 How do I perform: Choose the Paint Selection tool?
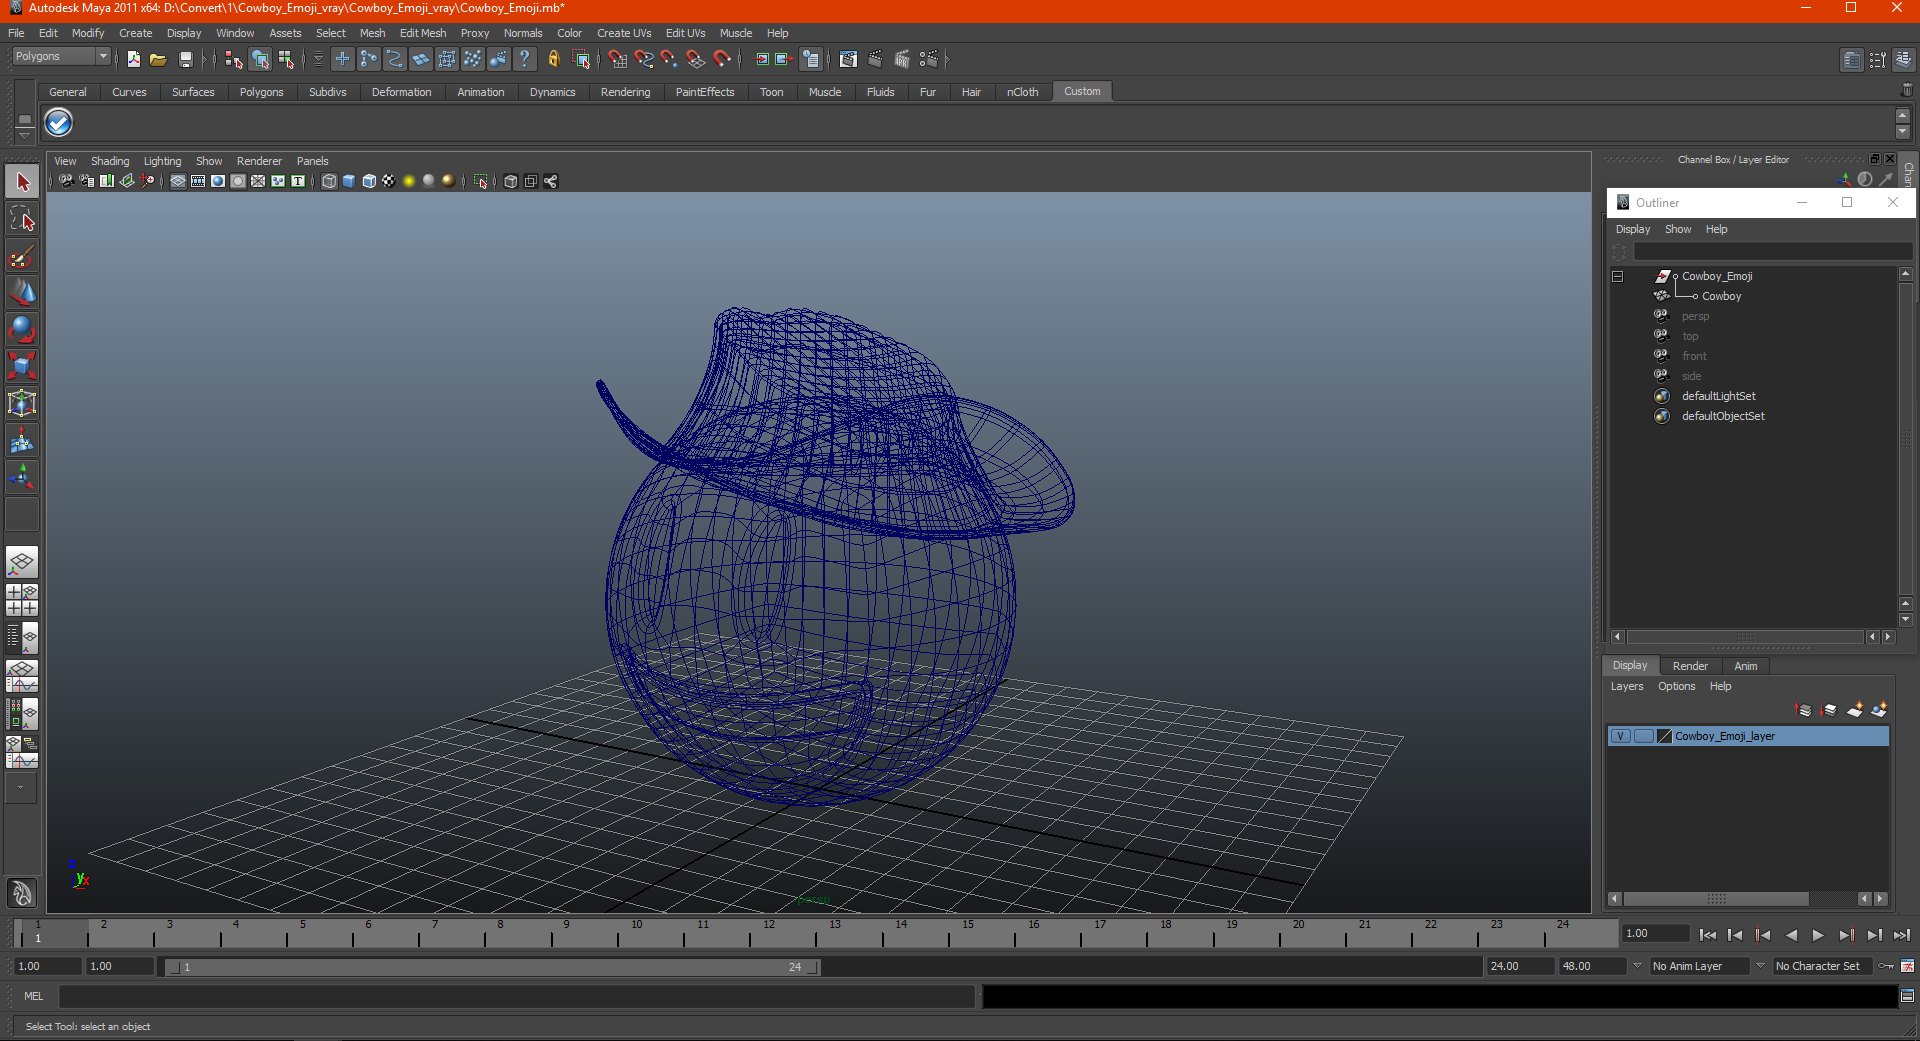tap(22, 256)
